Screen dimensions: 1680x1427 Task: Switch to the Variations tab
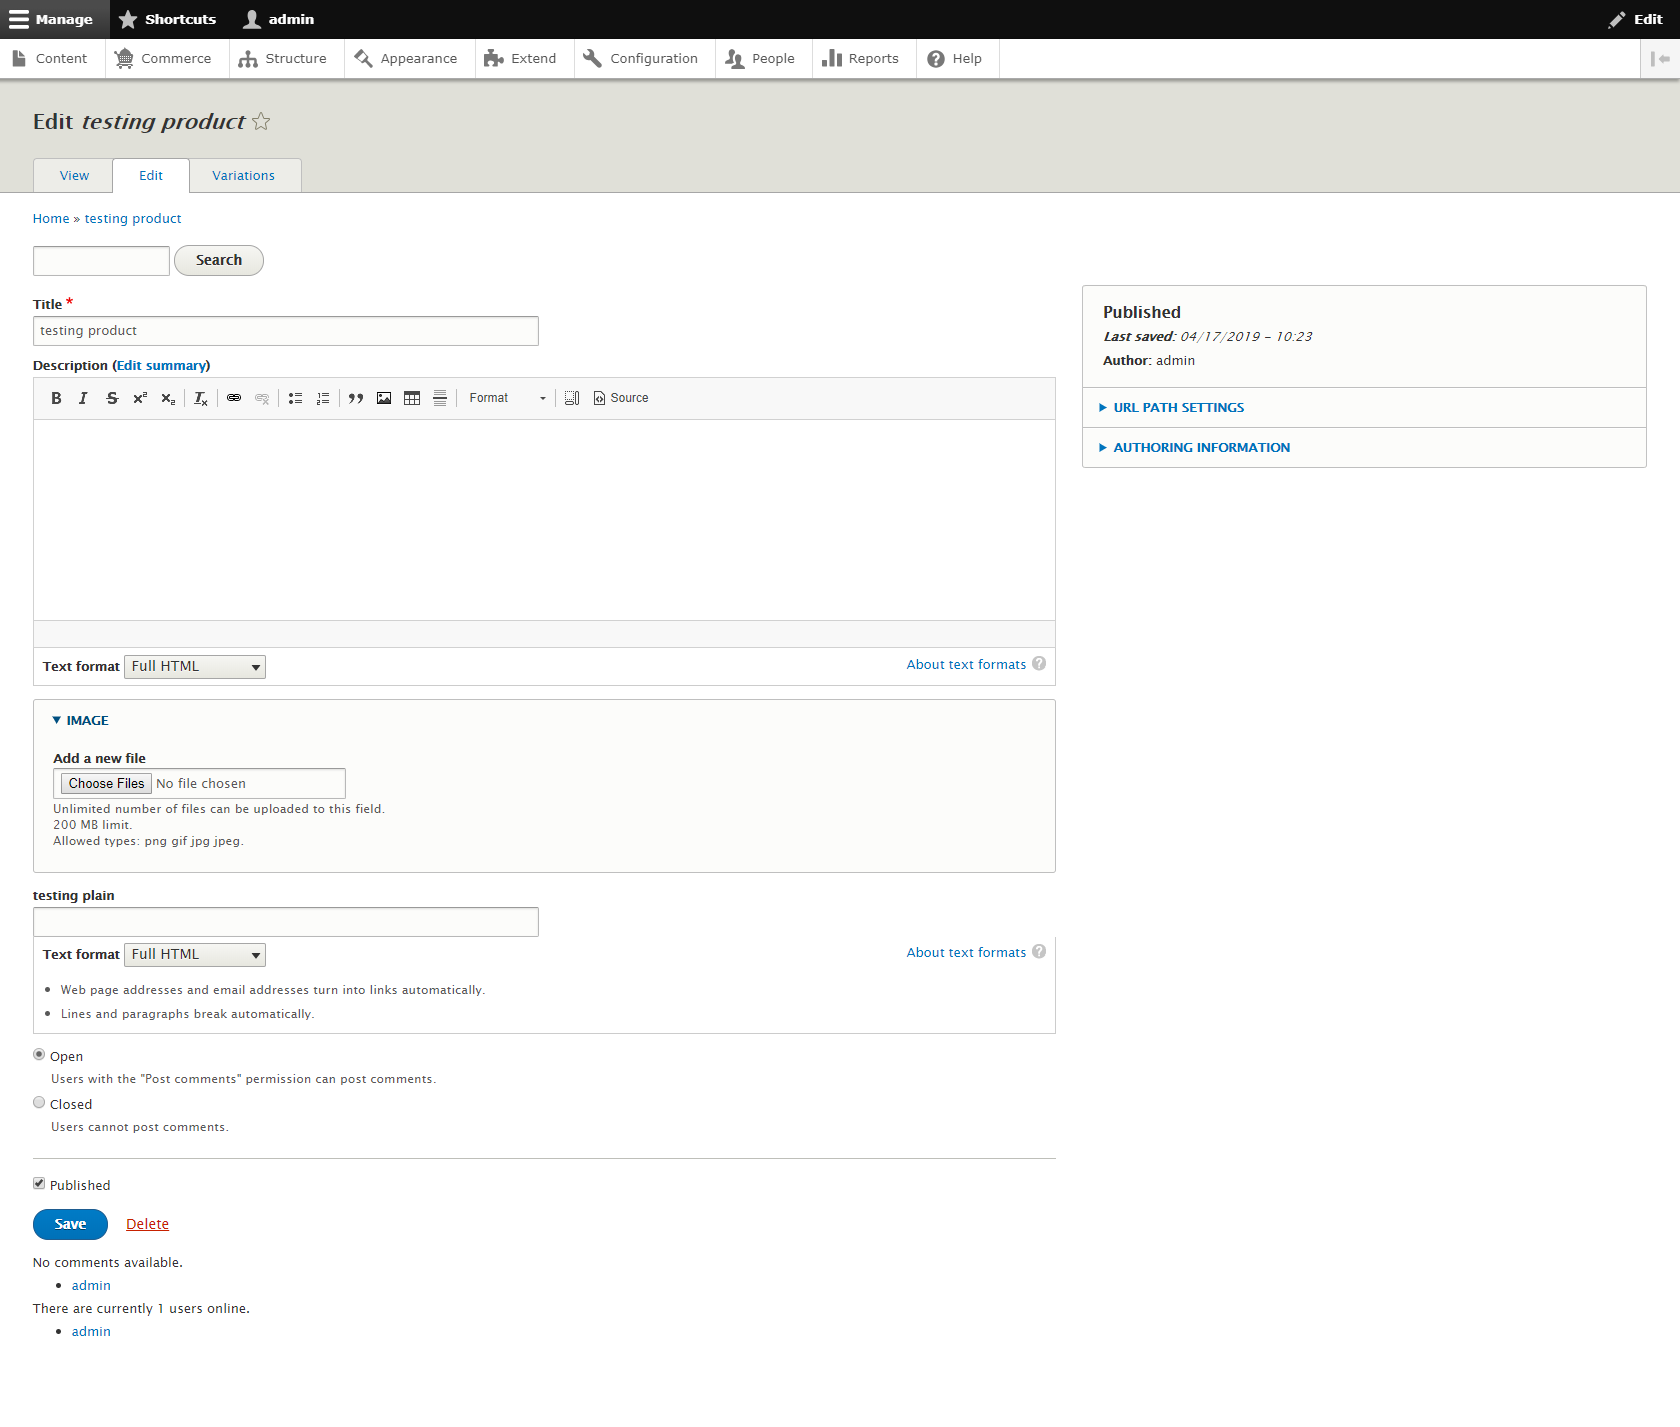coord(243,175)
